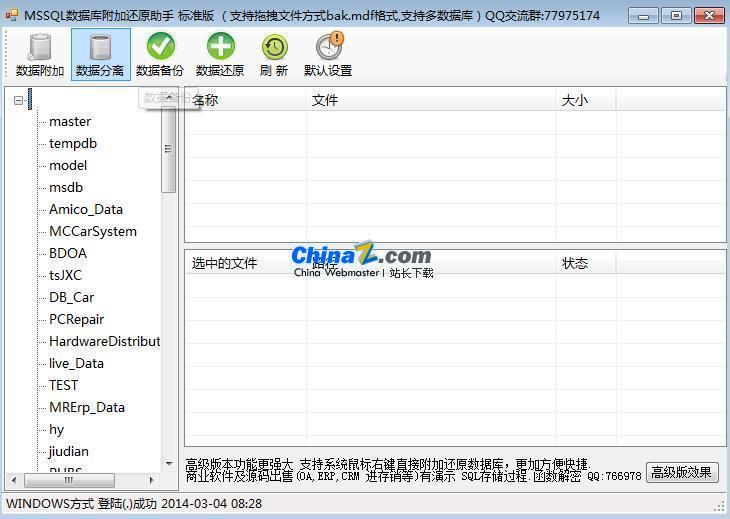Viewport: 730px width, 519px height.
Task: Collapse the database tree root node
Action: click(18, 100)
